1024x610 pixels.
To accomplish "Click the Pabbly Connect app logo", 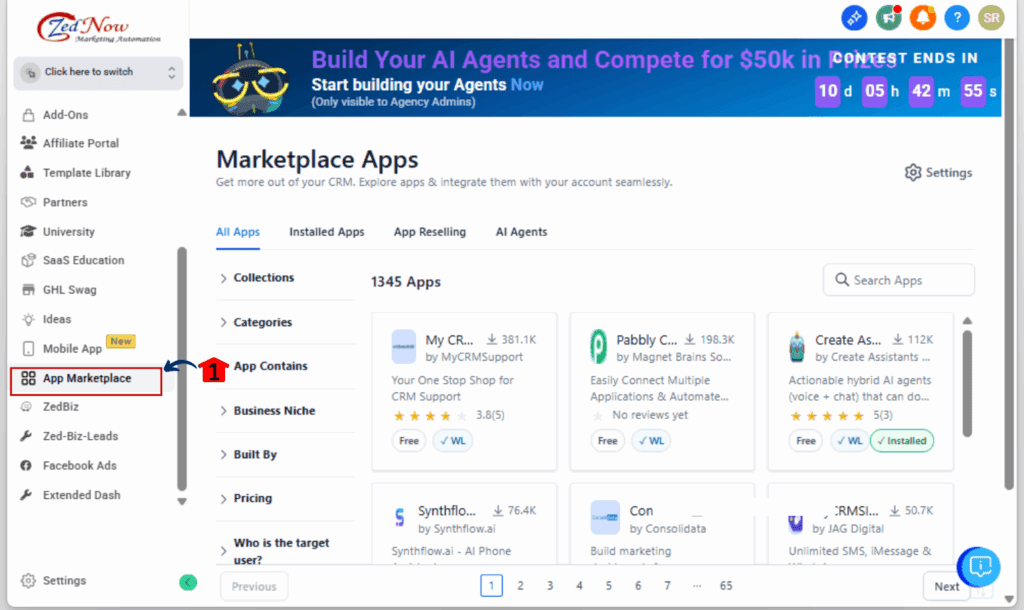I will click(x=598, y=347).
